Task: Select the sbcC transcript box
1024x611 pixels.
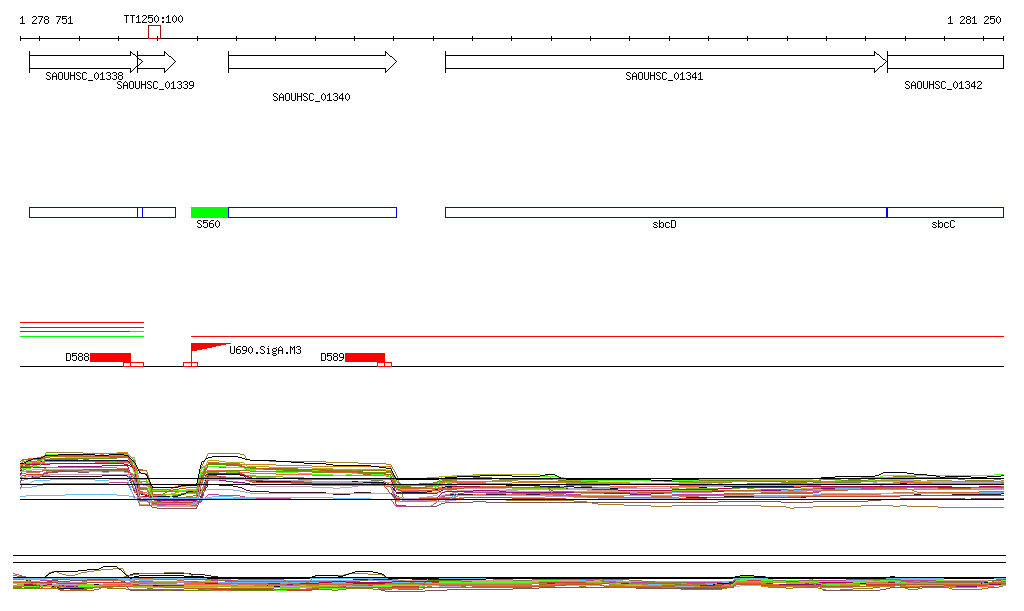Action: 944,212
